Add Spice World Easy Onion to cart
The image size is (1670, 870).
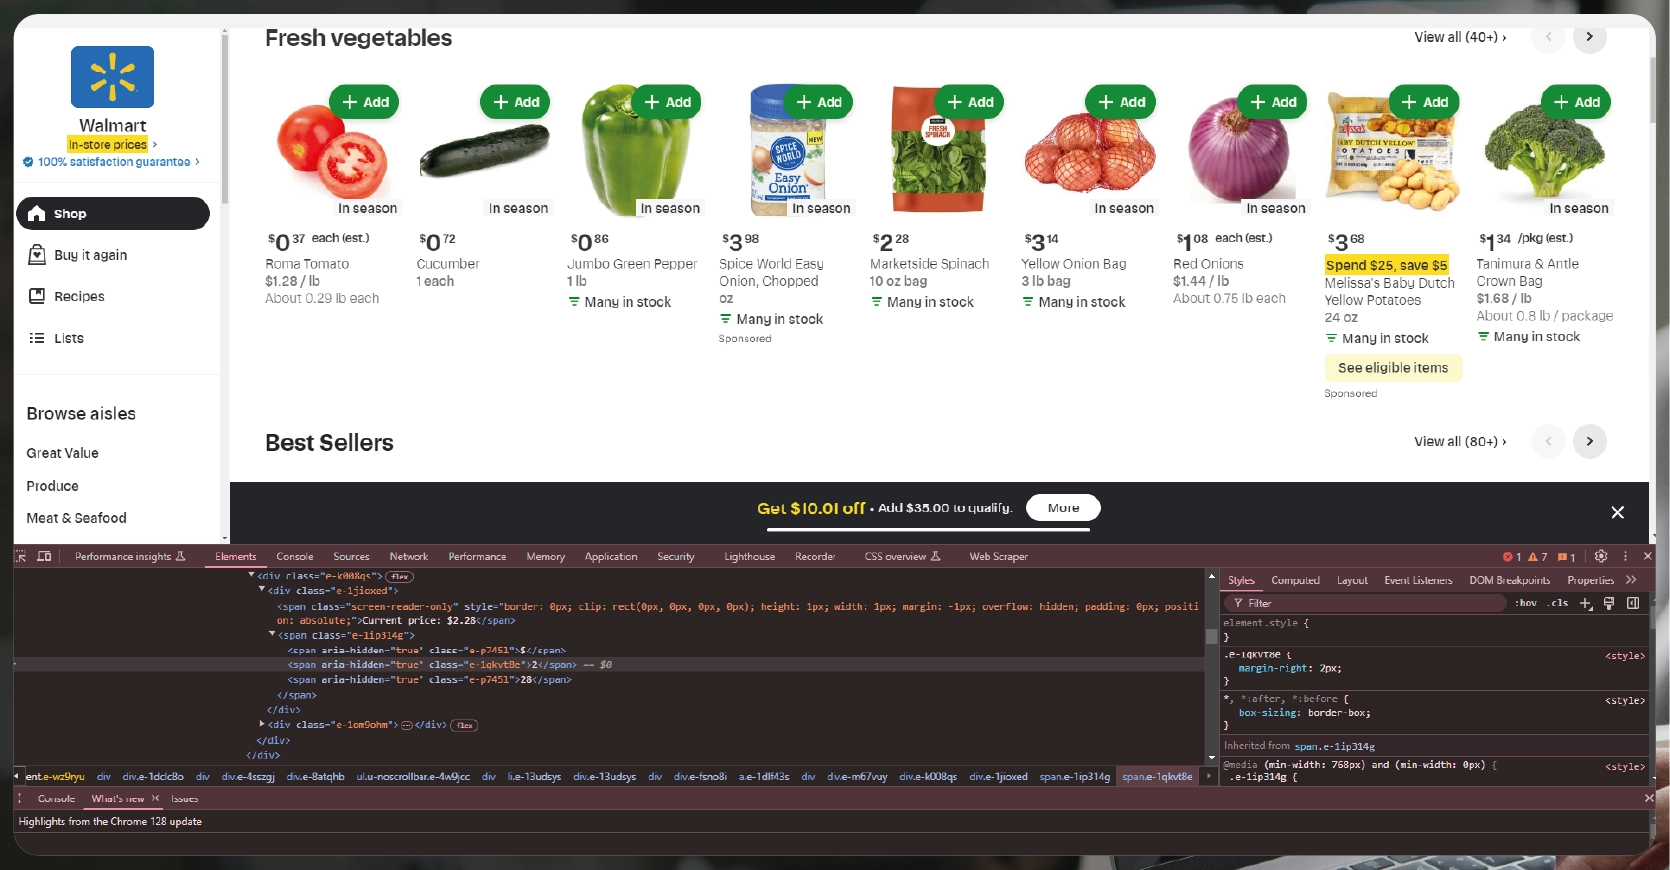pos(818,102)
